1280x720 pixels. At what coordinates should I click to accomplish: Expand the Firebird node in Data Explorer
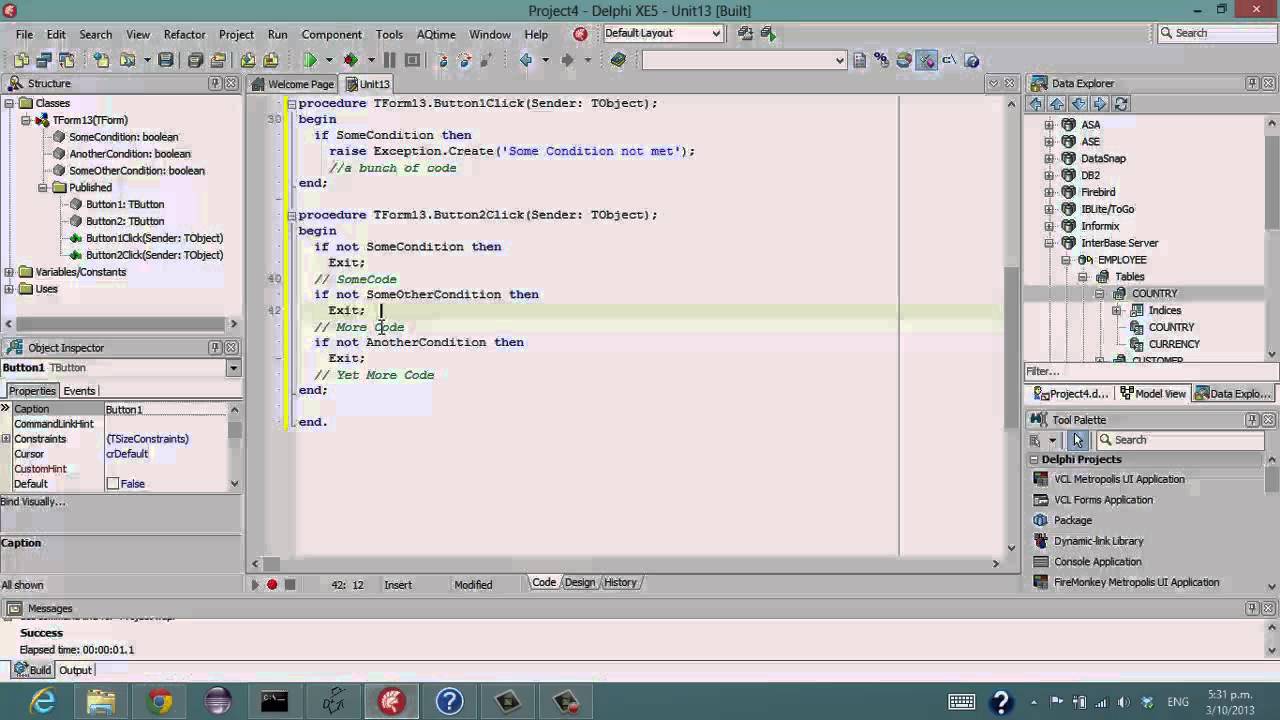[1049, 192]
